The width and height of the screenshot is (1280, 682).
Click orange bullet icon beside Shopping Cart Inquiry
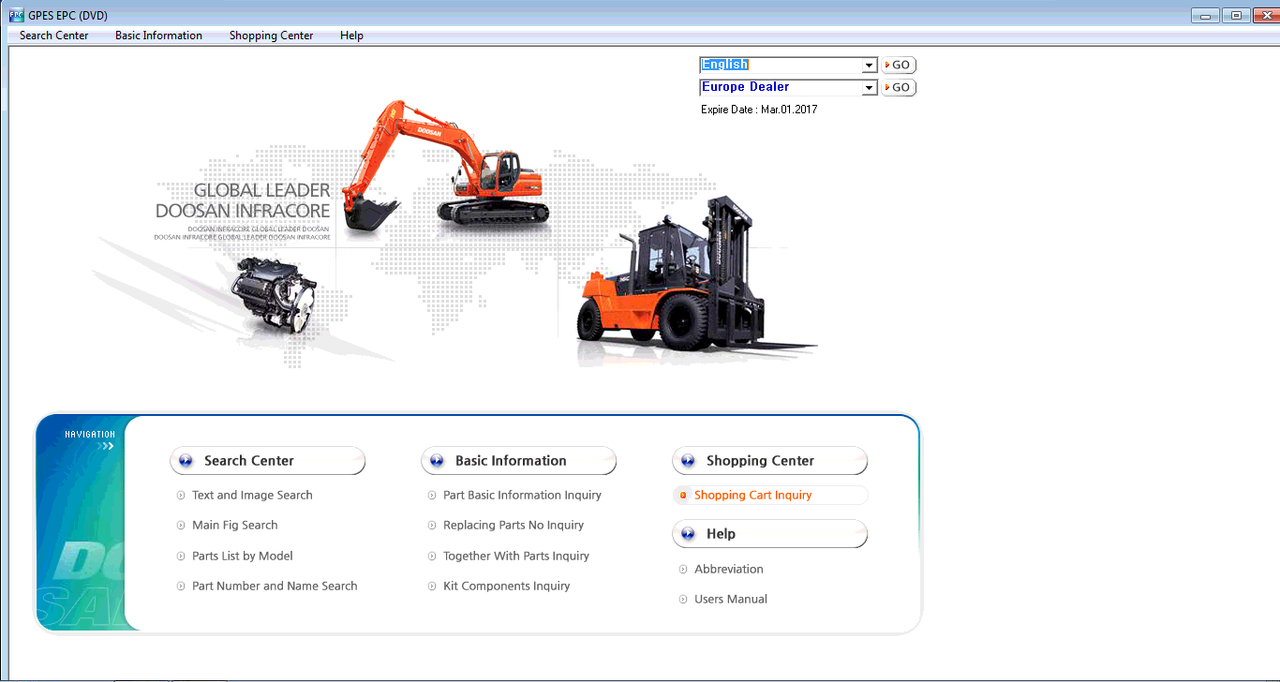(683, 495)
